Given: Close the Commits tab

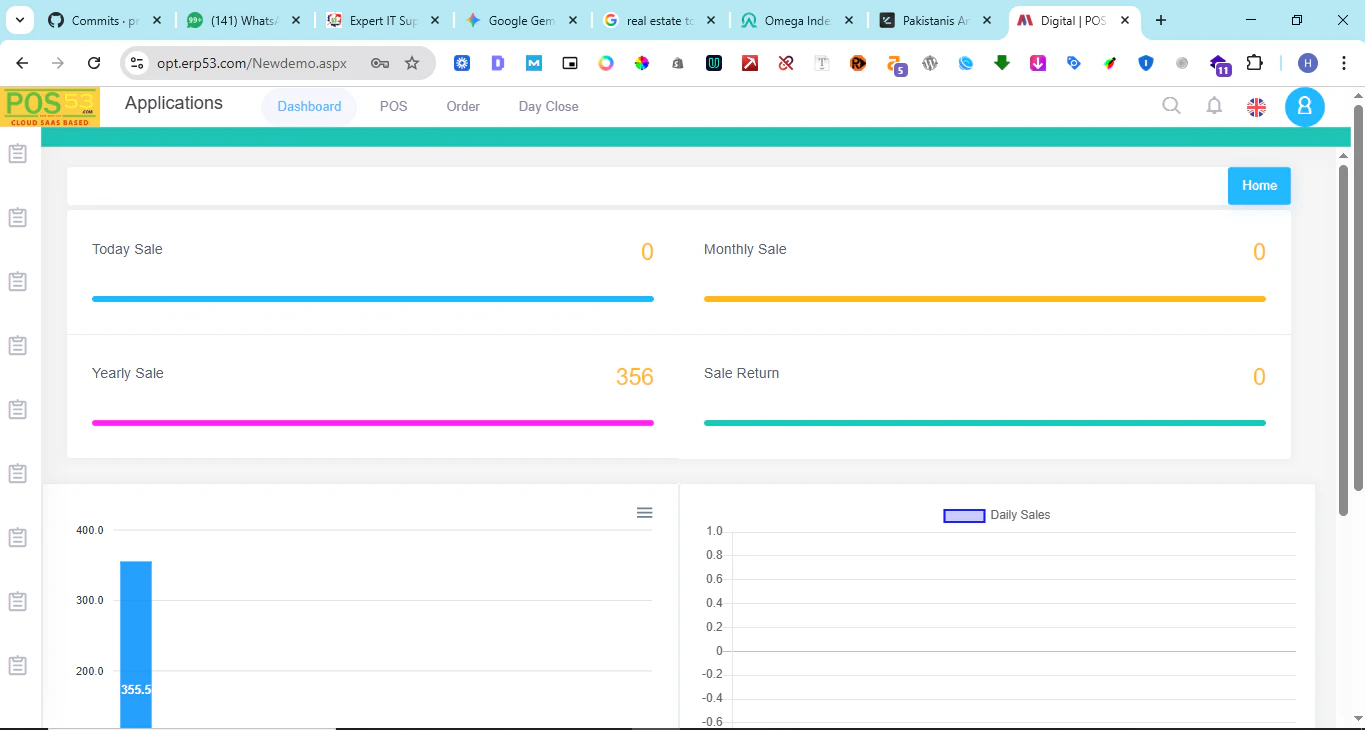Looking at the screenshot, I should click(157, 20).
